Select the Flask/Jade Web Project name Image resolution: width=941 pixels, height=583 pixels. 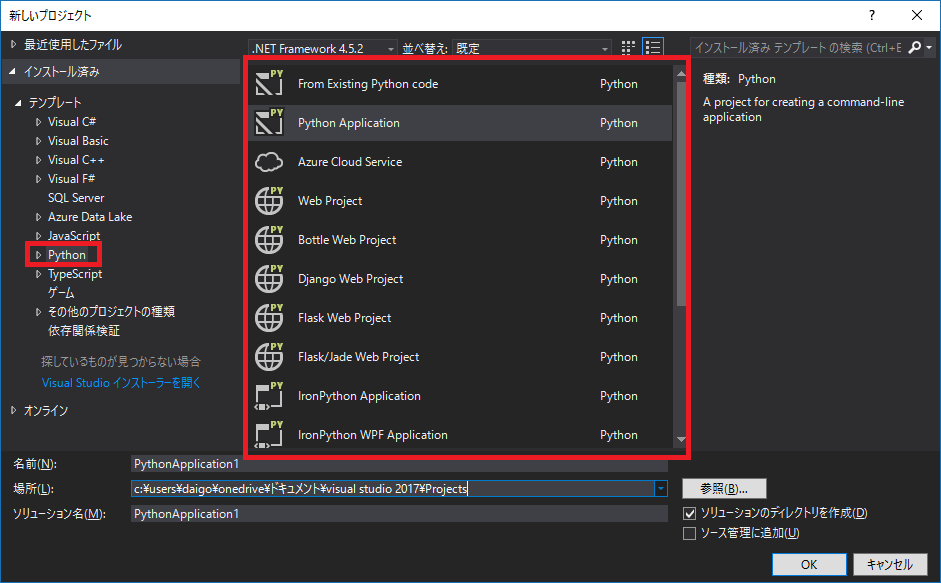click(x=358, y=357)
